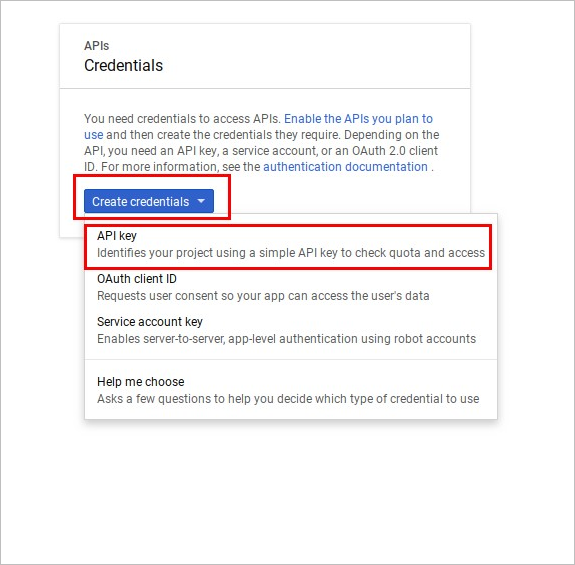This screenshot has width=575, height=565.
Task: Click the 'OAuth 2.0 client' paragraph text
Action: (395, 151)
